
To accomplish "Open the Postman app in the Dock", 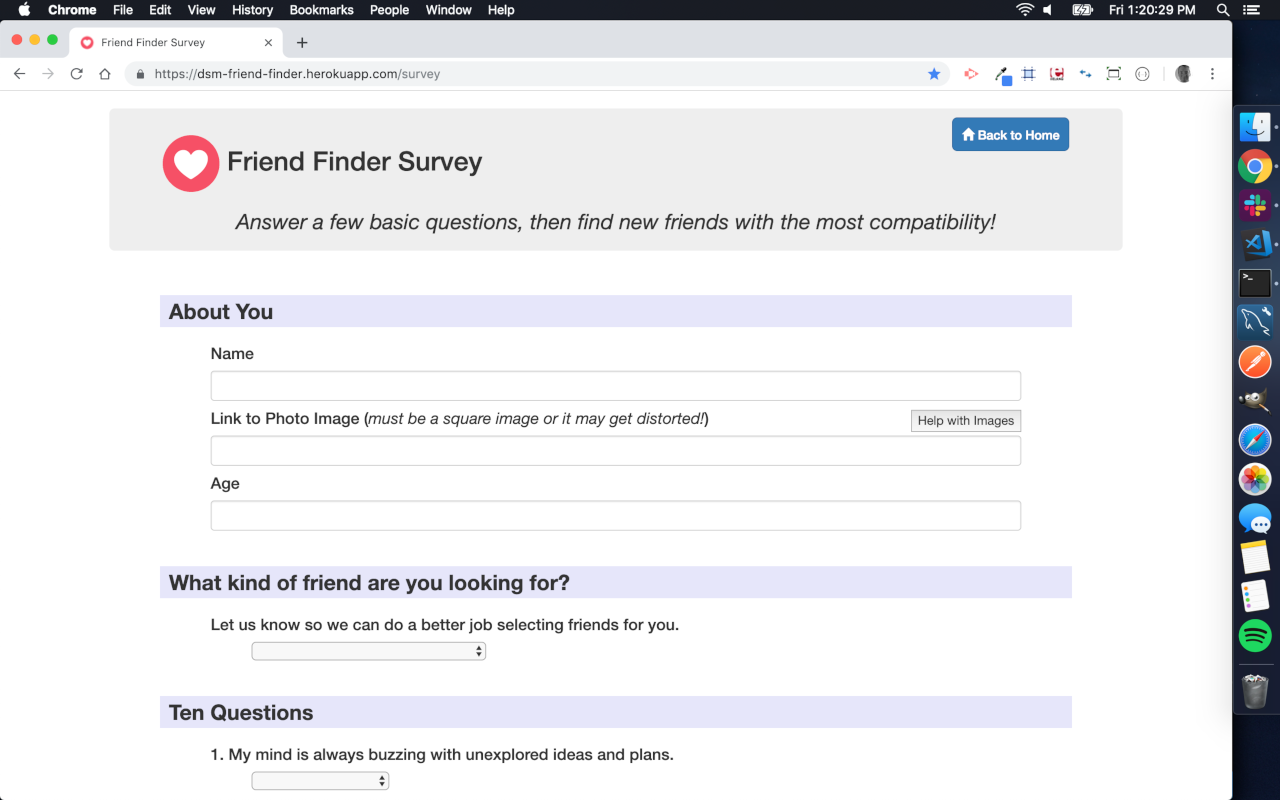I will (1255, 361).
